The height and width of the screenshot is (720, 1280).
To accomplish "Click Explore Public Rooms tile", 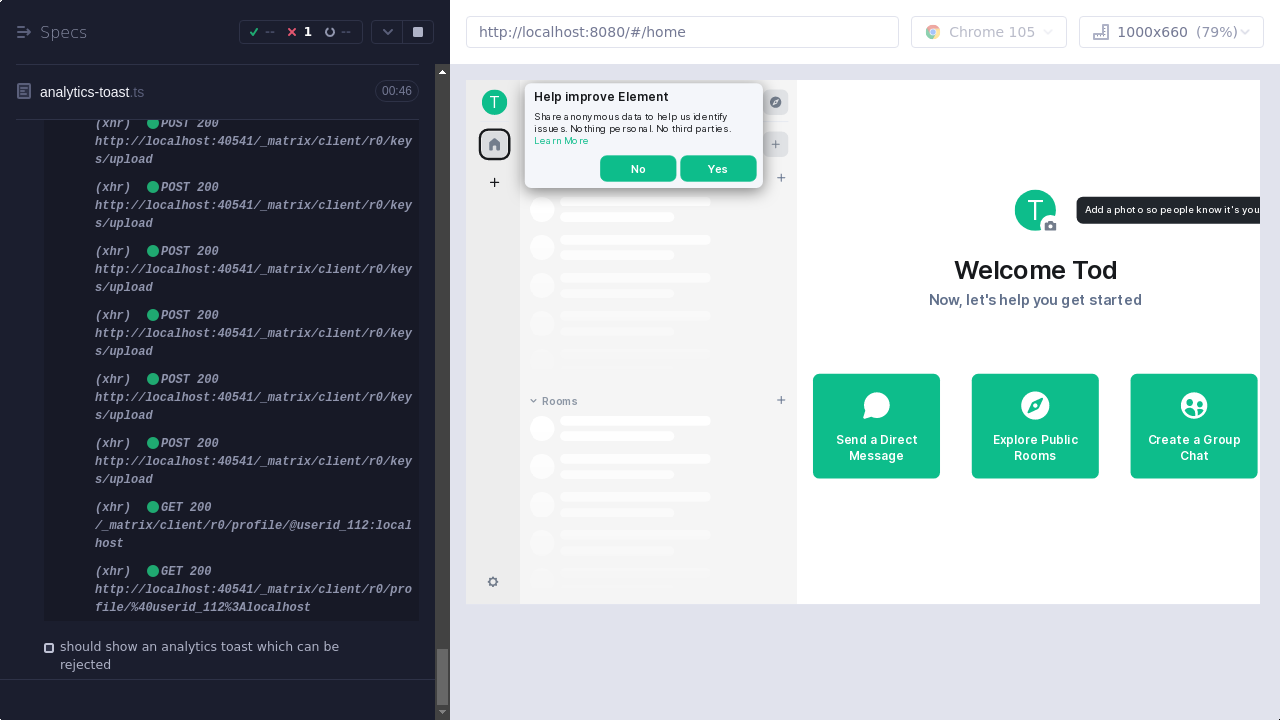I will [x=1035, y=426].
